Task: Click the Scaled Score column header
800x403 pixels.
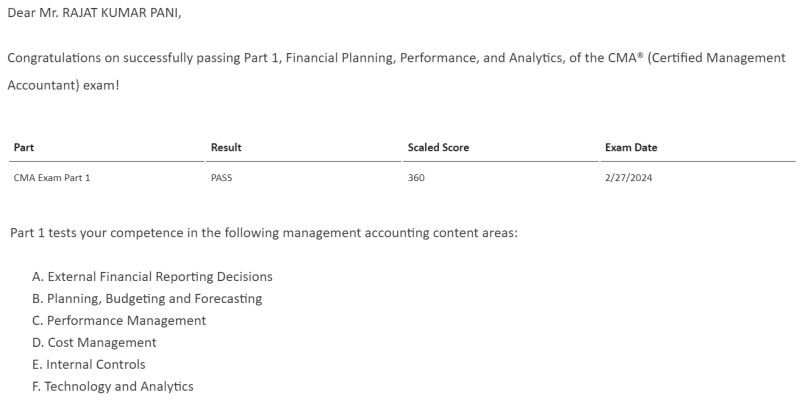Action: (438, 147)
